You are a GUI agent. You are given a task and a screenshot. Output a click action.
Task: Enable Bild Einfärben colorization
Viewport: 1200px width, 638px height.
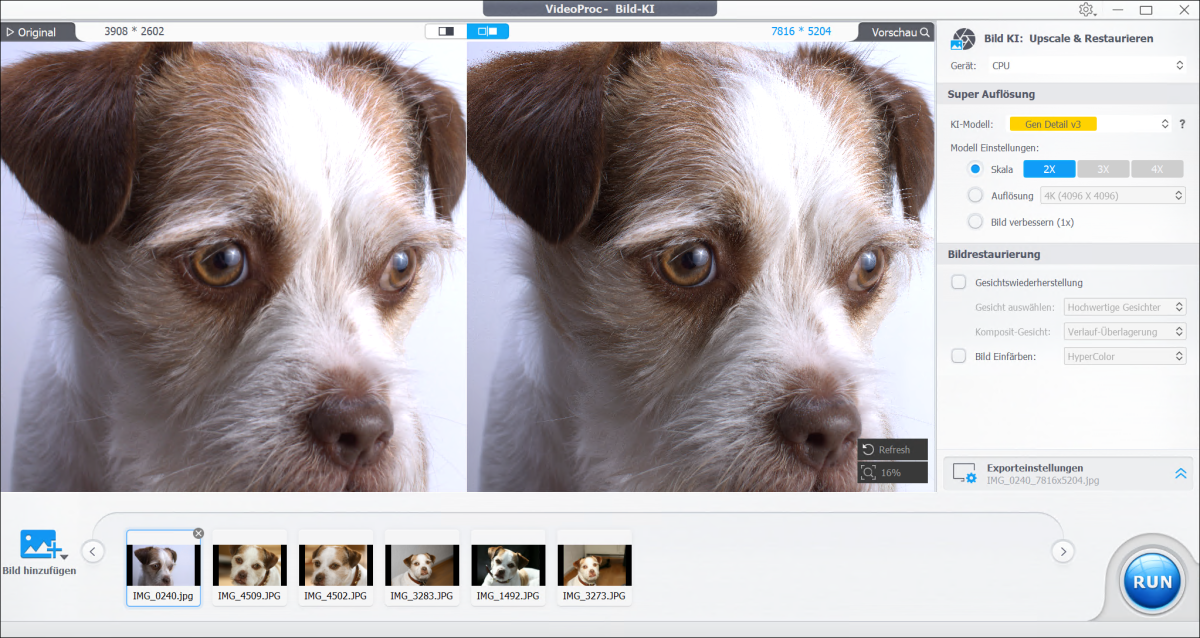point(957,356)
